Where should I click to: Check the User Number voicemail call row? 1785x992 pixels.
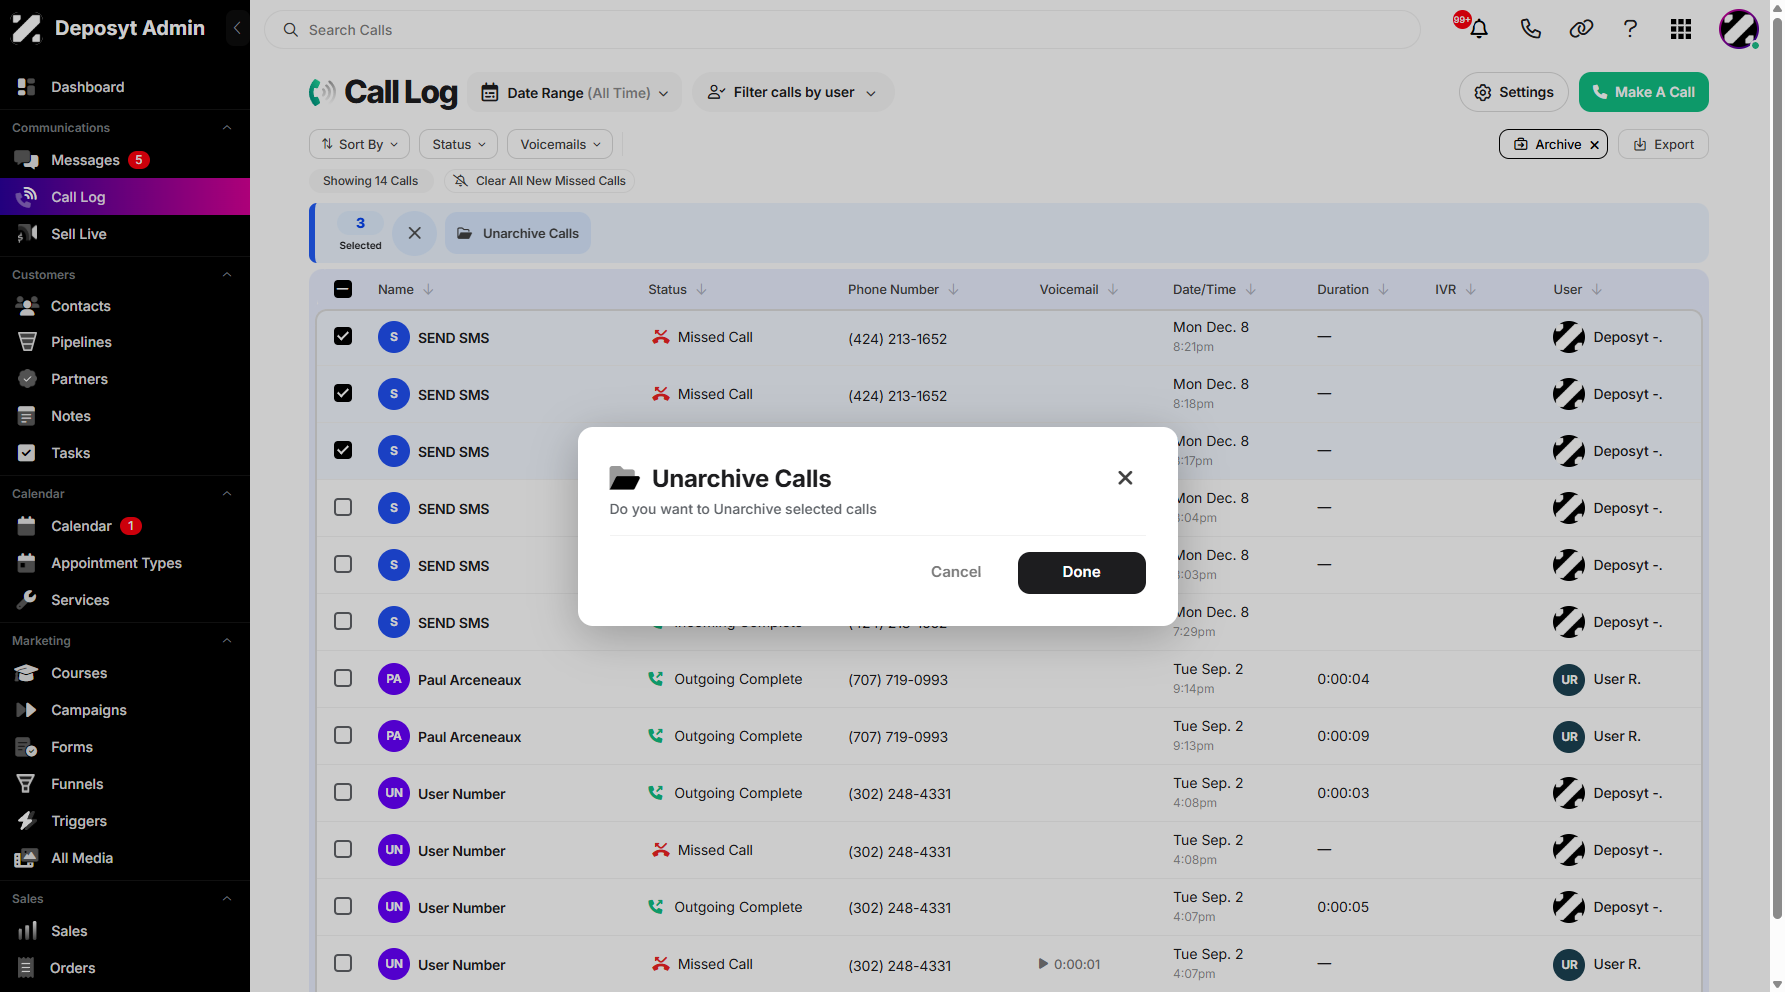(343, 963)
